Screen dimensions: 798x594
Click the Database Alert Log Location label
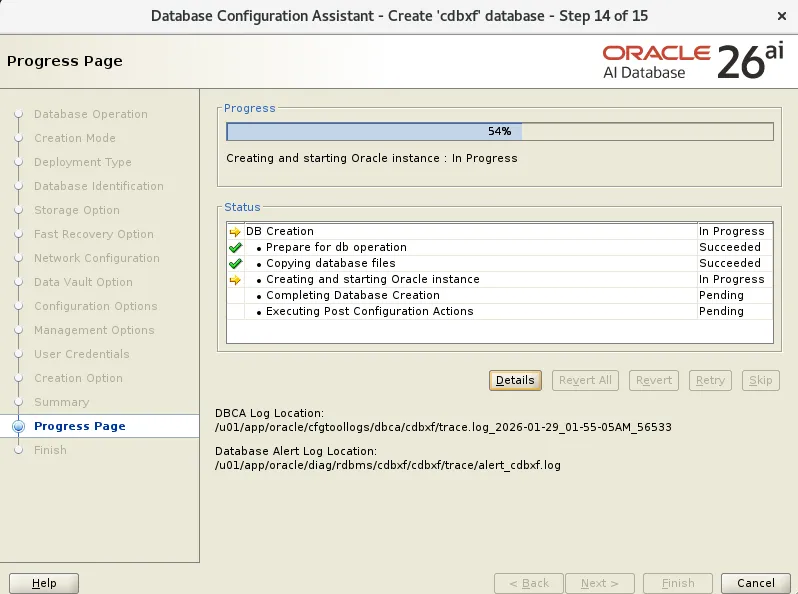tap(296, 451)
